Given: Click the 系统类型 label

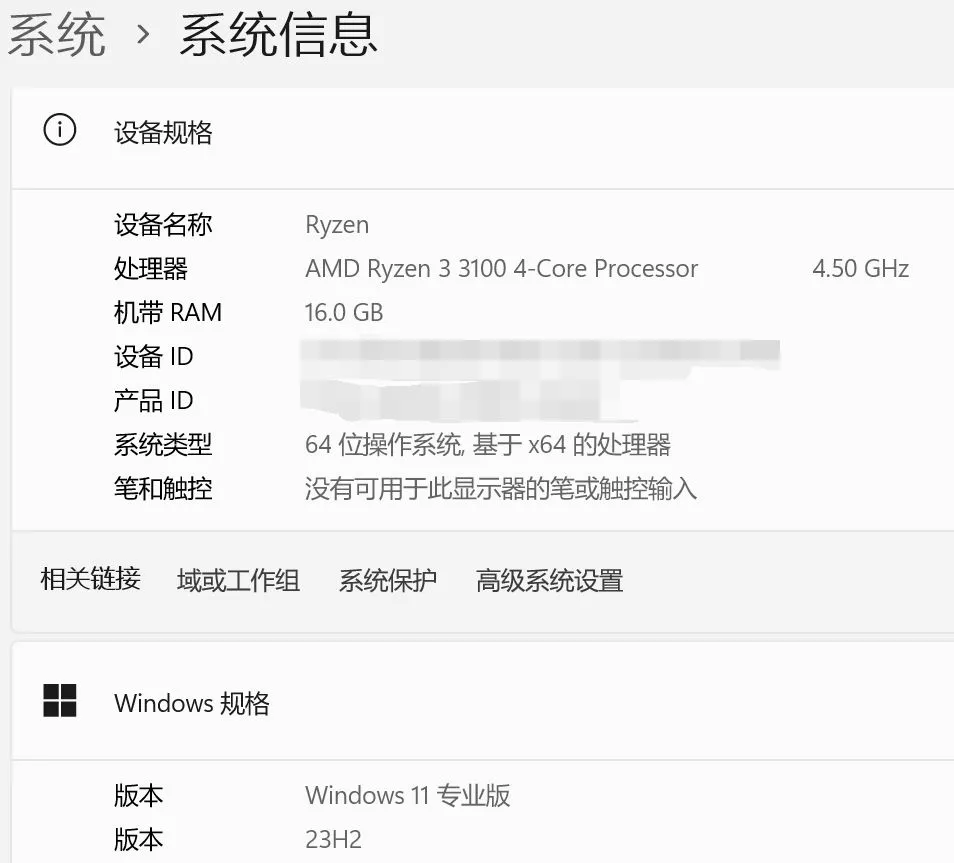Looking at the screenshot, I should click(163, 444).
